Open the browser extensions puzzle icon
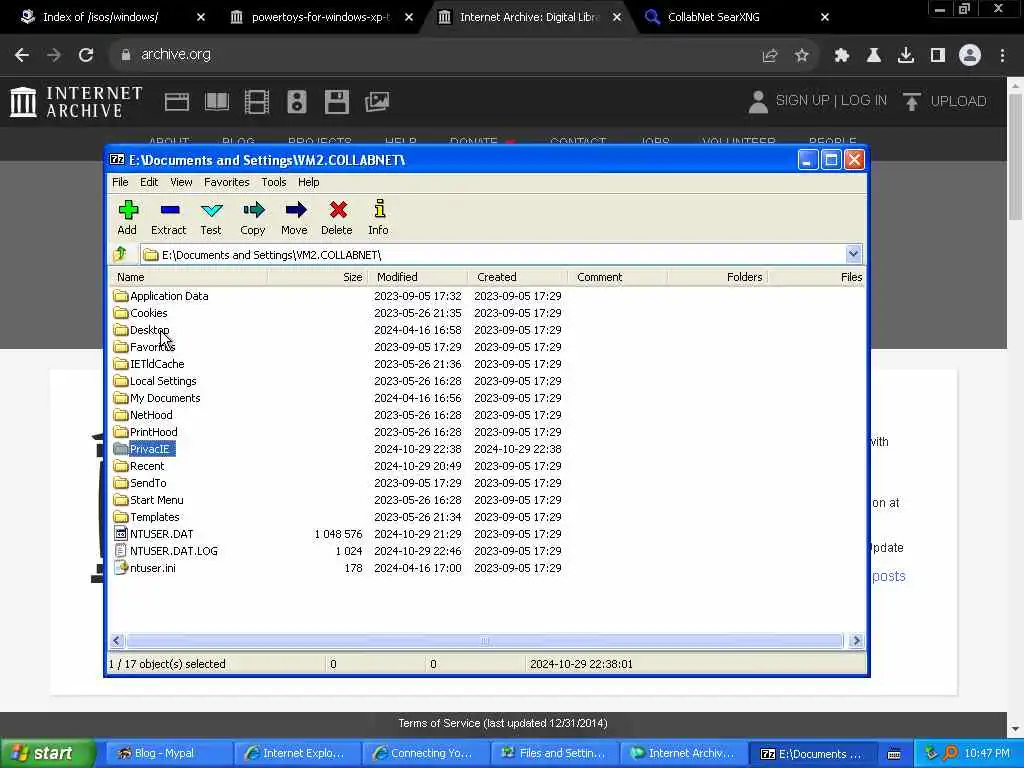 [x=842, y=56]
